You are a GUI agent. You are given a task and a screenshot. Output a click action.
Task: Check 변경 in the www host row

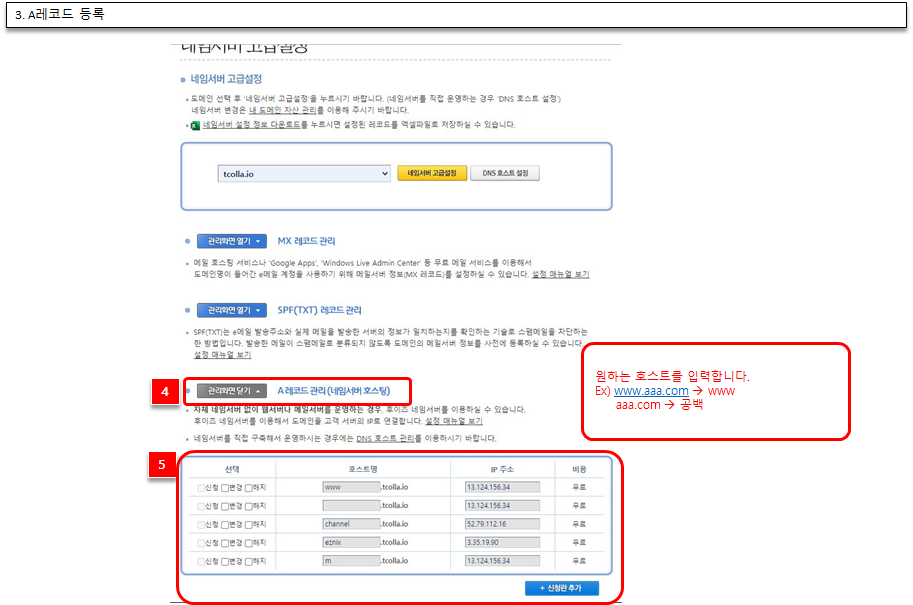[x=225, y=488]
